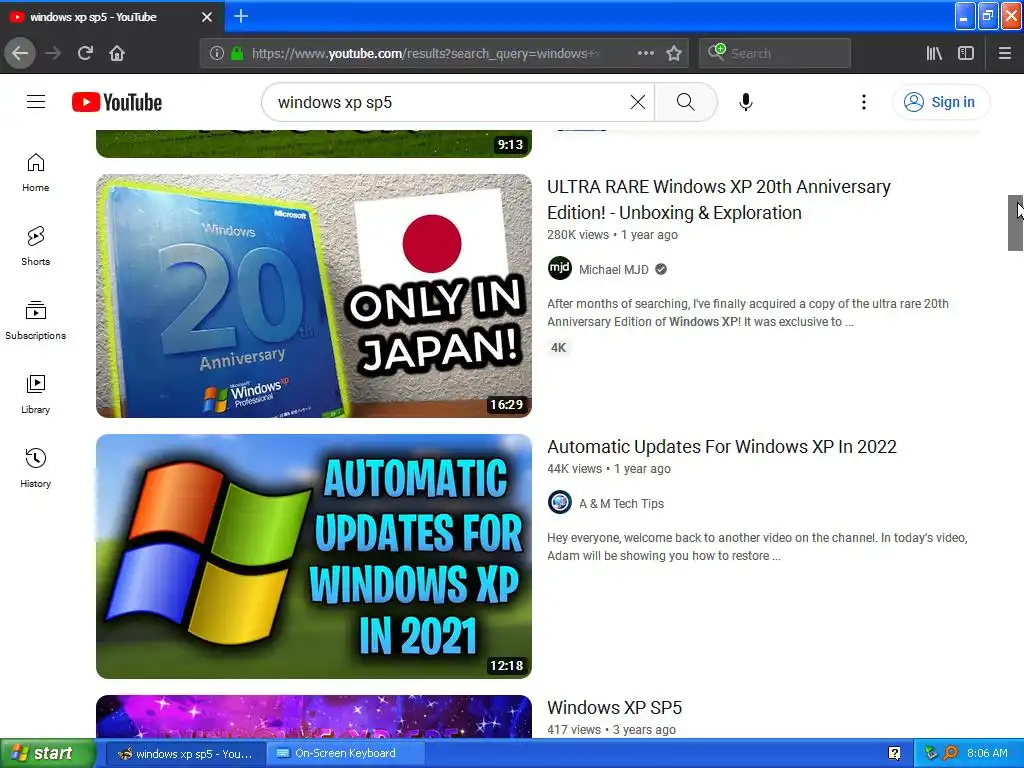Viewport: 1024px width, 768px height.
Task: View the green padlock connection details
Action: click(x=237, y=53)
